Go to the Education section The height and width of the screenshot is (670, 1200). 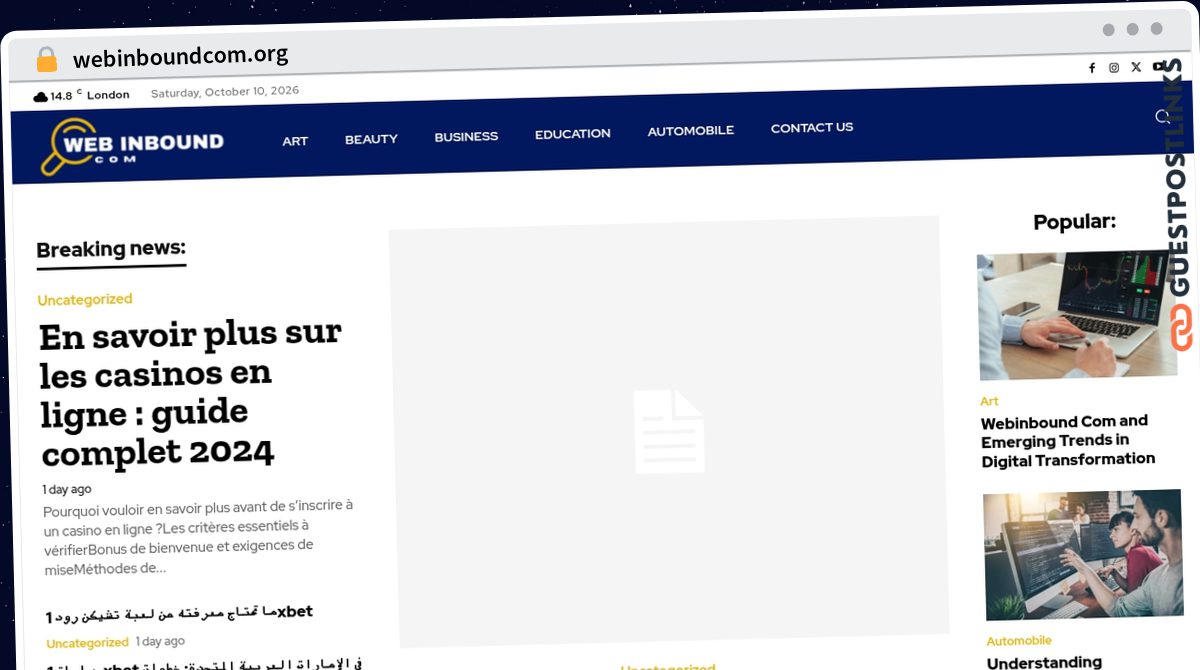click(572, 133)
